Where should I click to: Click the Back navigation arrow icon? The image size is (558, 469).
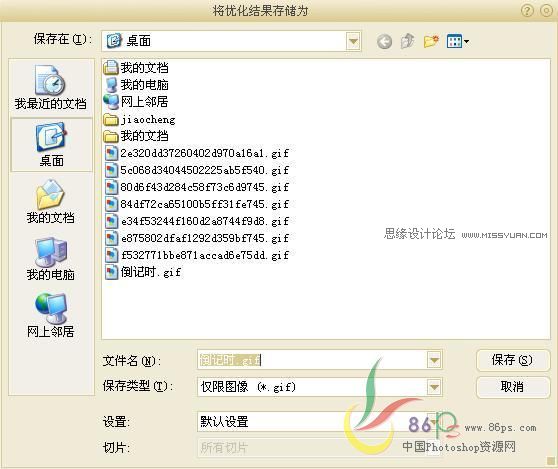click(384, 42)
